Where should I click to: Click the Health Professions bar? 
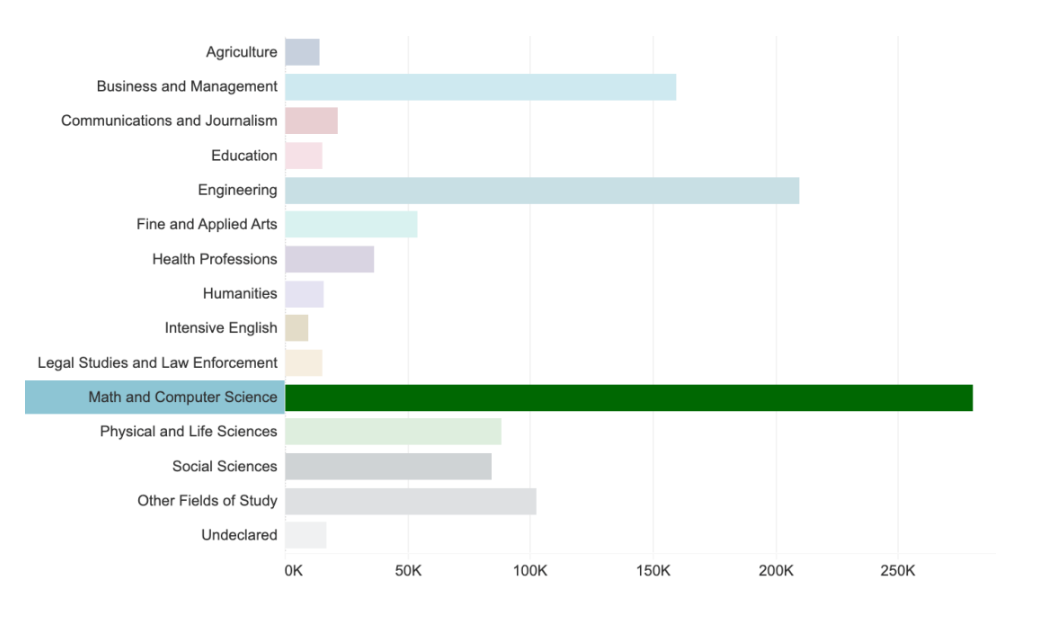click(x=329, y=259)
